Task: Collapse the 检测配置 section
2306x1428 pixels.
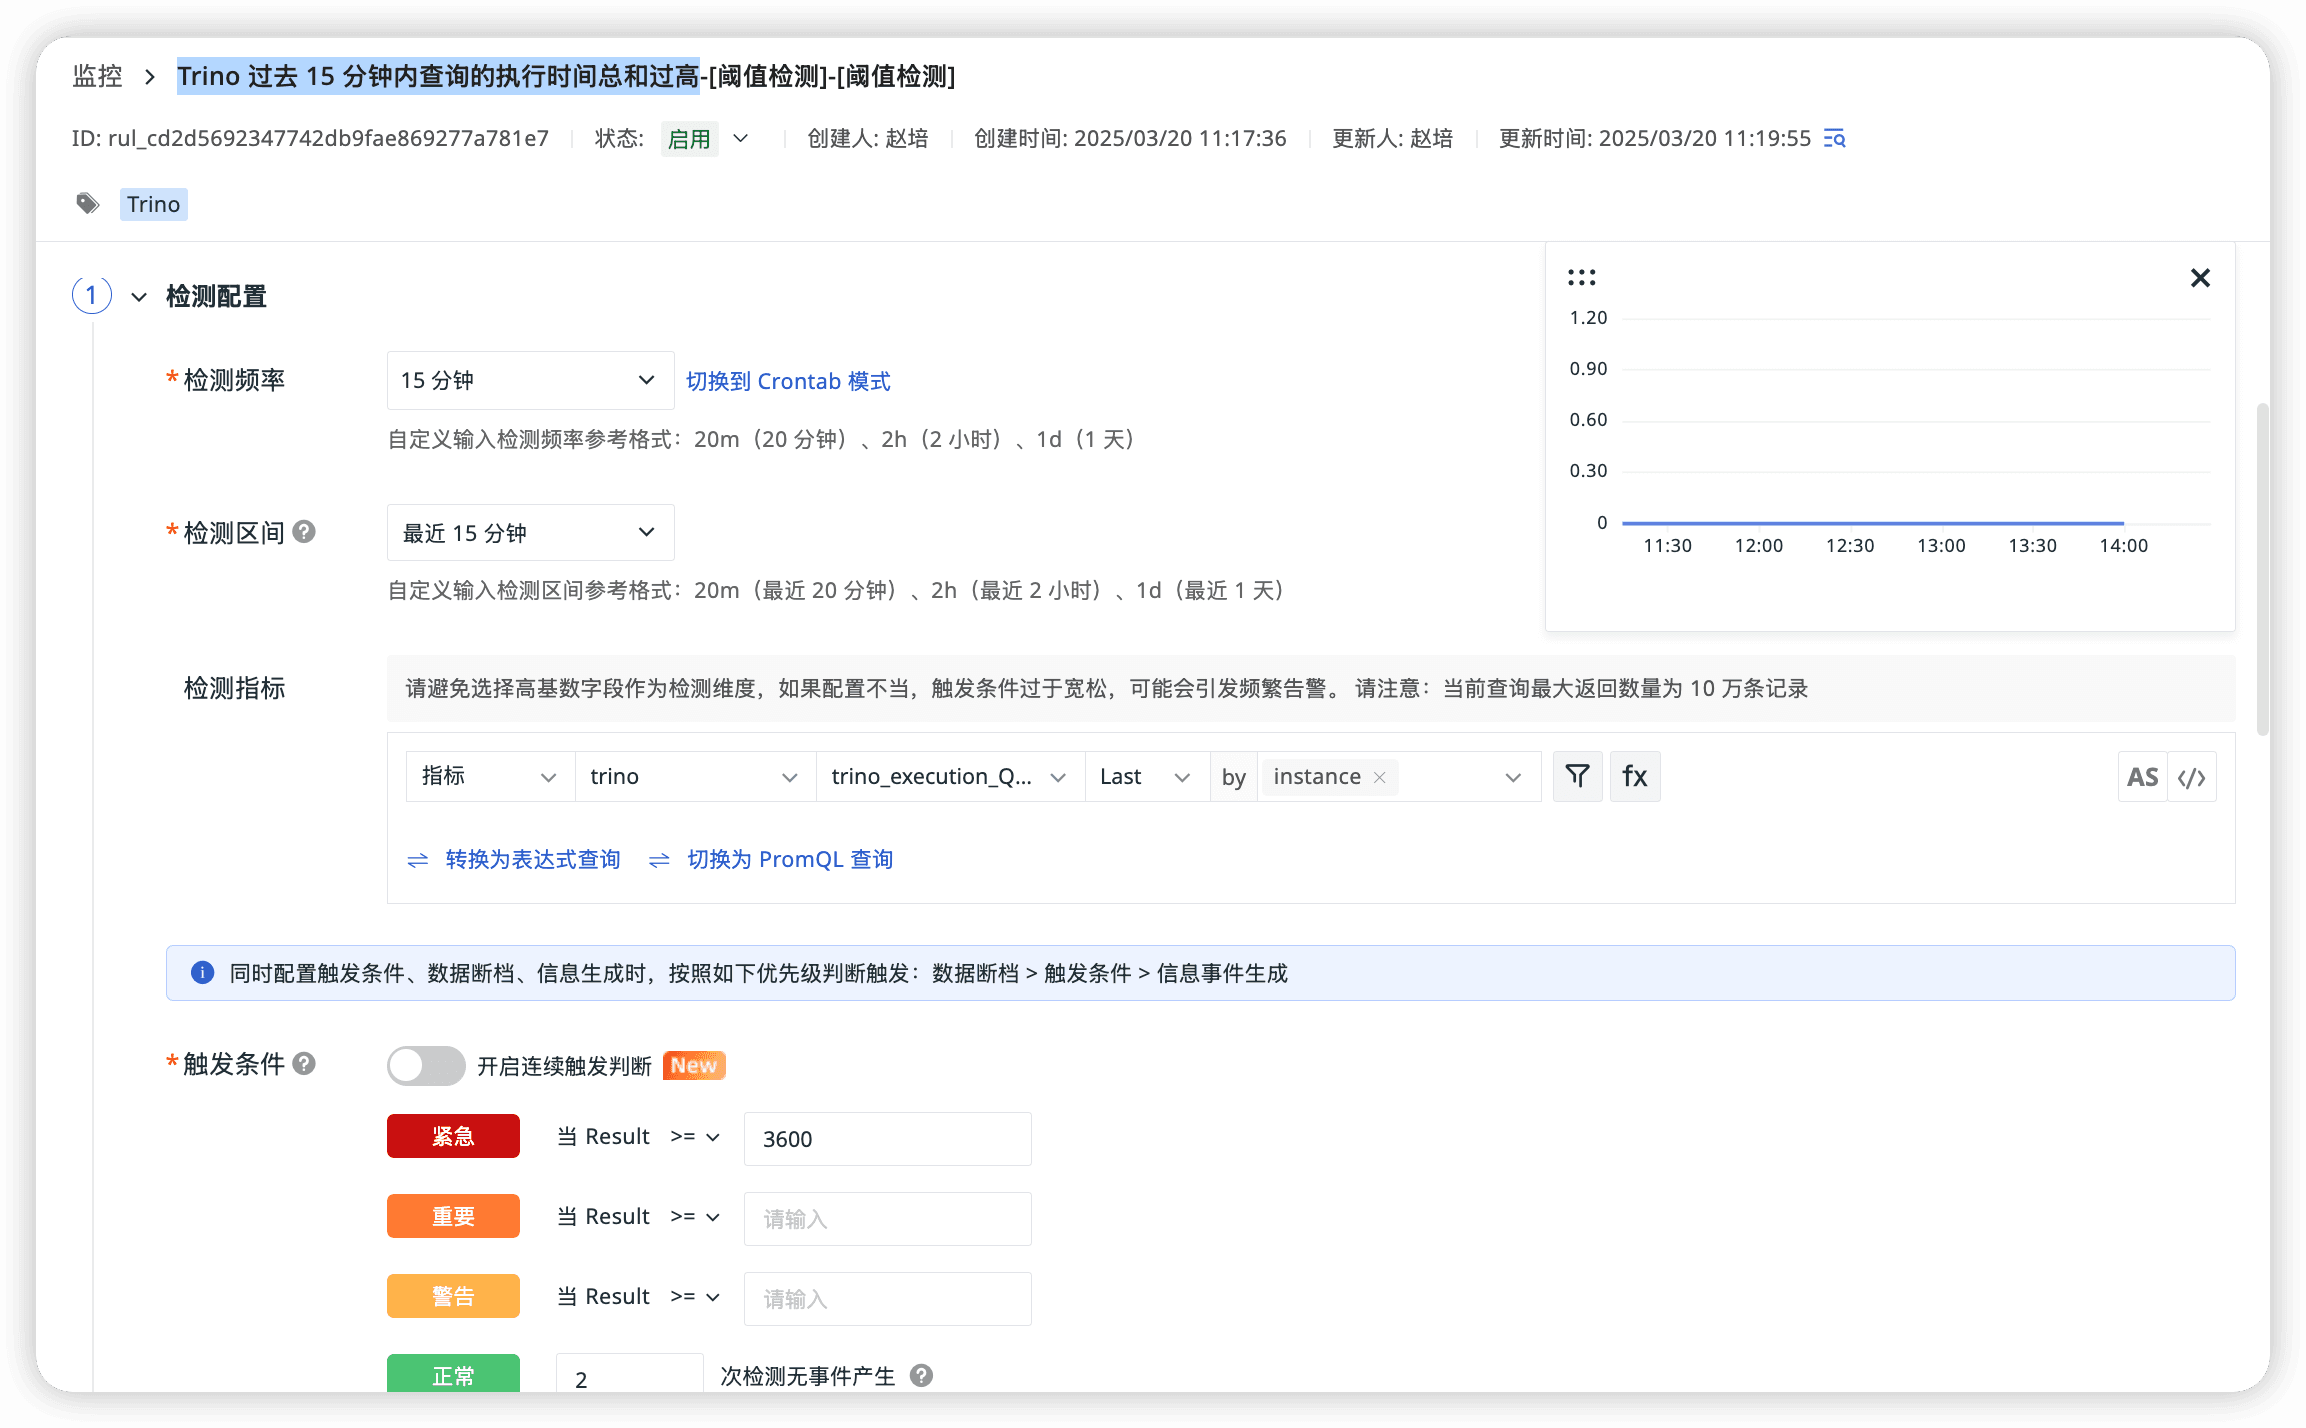Action: [139, 297]
